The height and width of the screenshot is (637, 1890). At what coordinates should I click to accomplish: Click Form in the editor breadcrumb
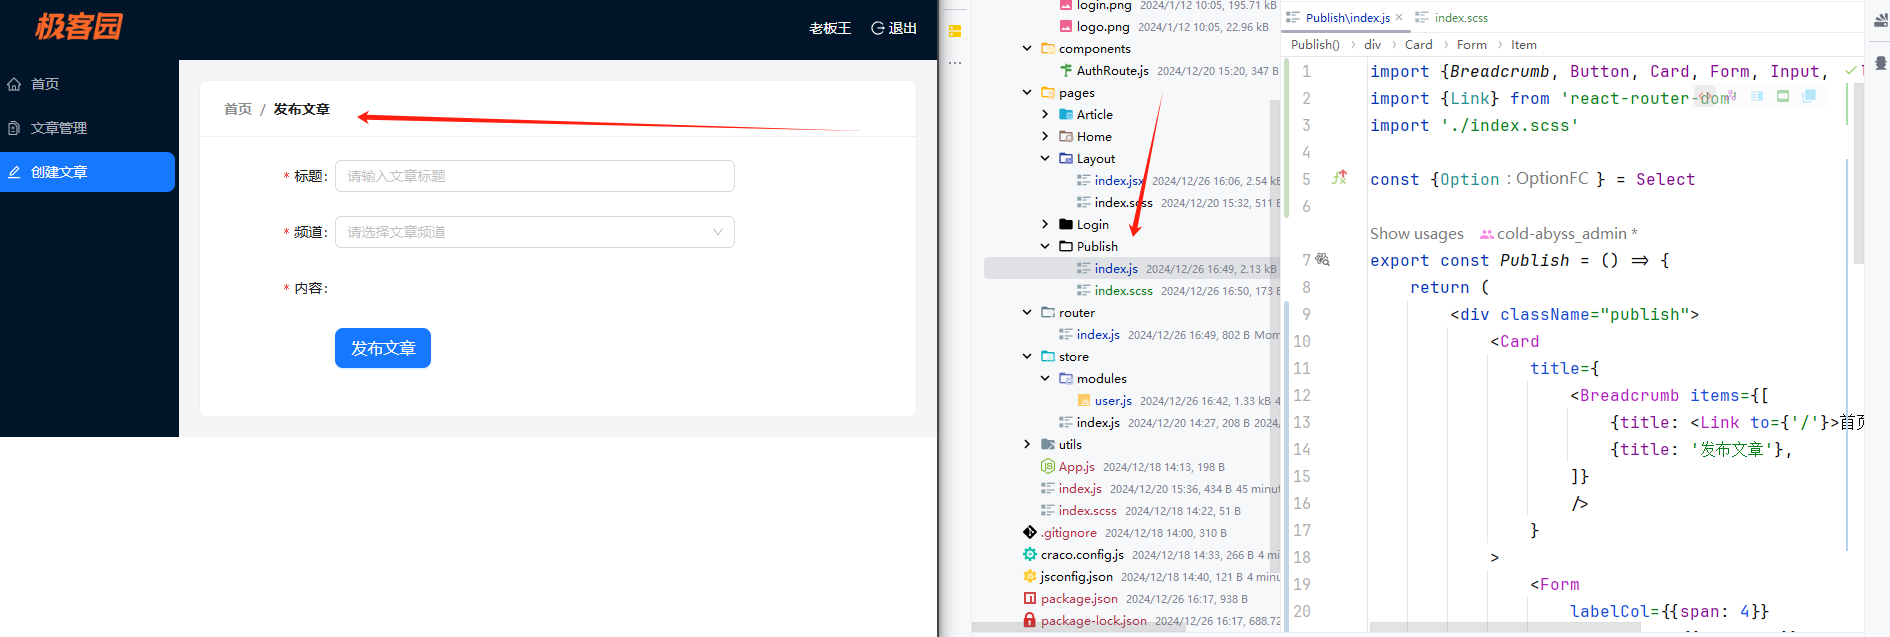pyautogui.click(x=1471, y=44)
